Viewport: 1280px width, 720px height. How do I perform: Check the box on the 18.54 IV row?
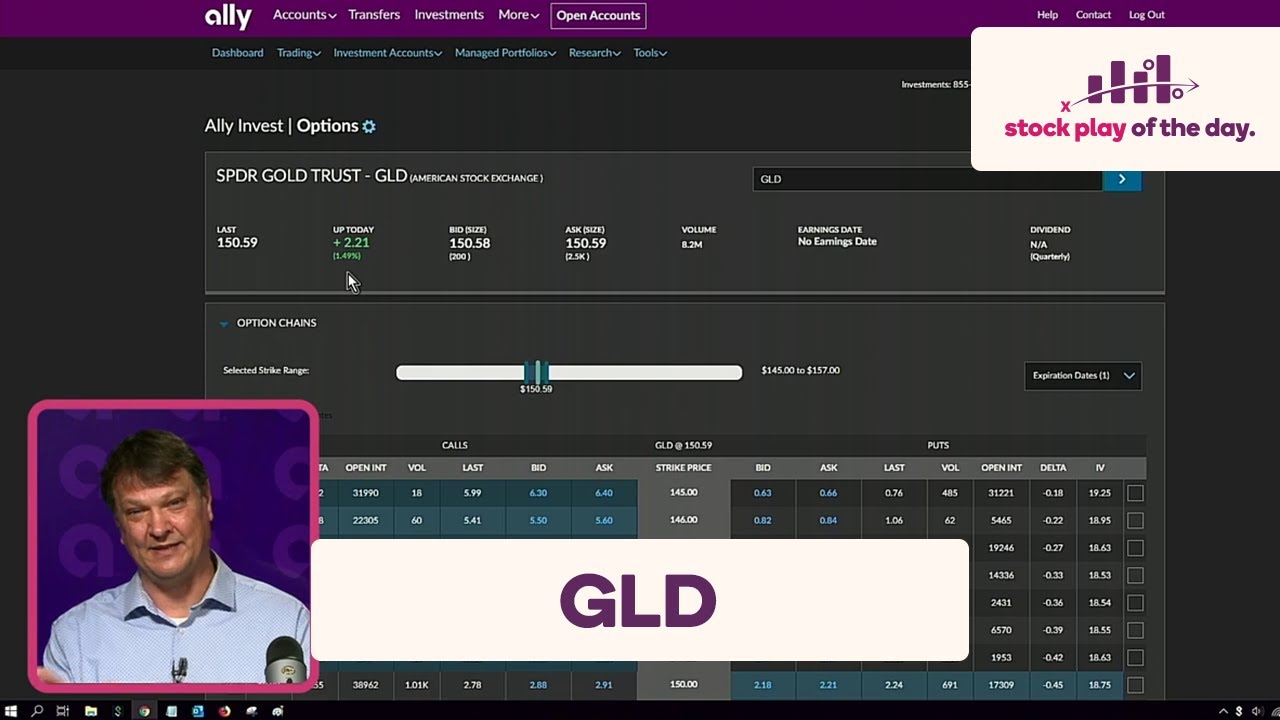tap(1135, 603)
